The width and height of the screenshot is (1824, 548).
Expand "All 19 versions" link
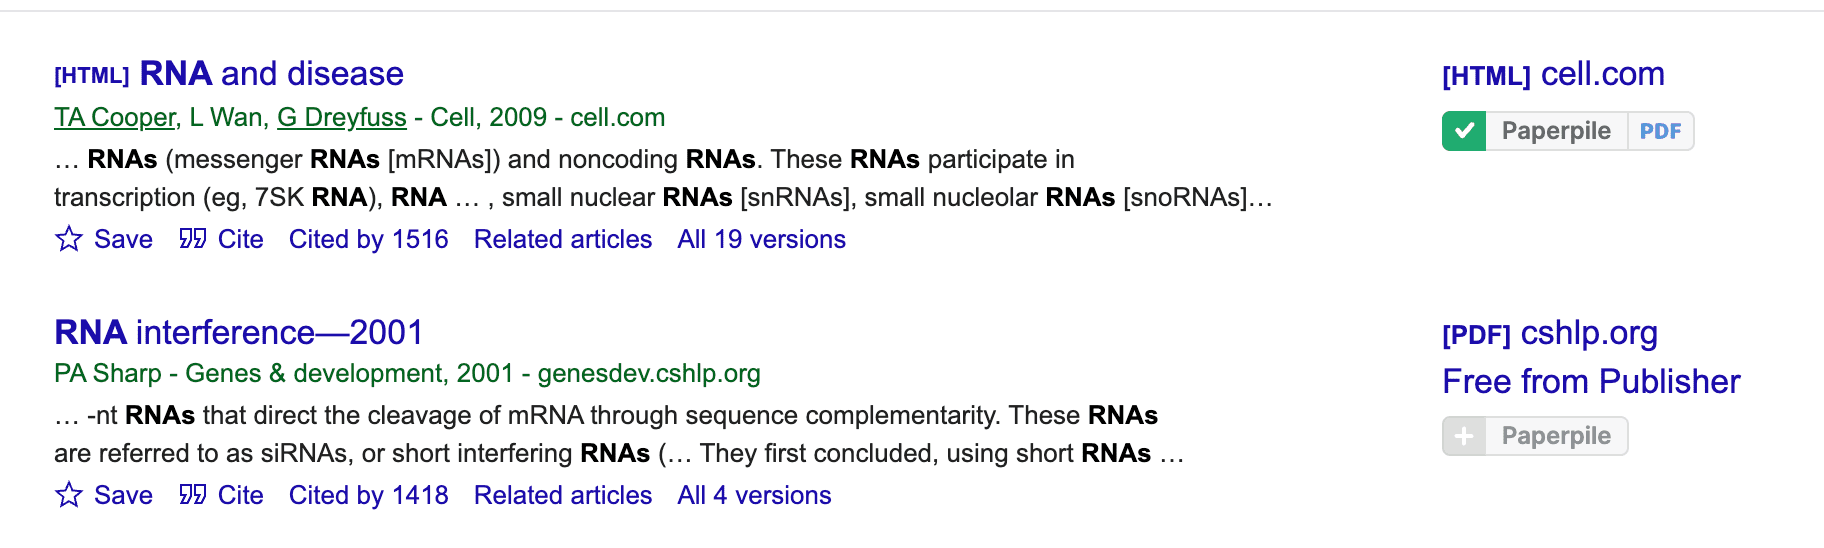coord(761,239)
